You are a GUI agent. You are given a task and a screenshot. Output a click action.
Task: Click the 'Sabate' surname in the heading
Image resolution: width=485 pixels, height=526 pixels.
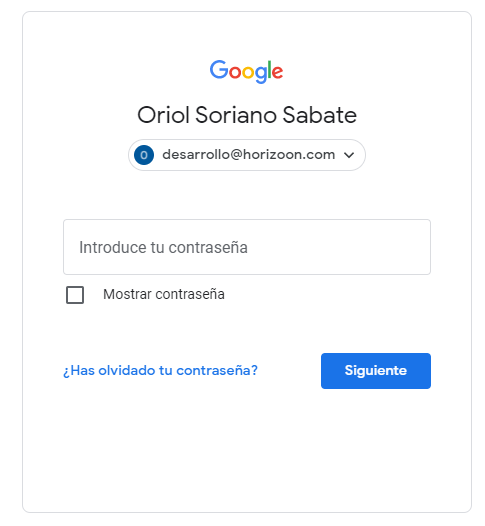tap(319, 115)
